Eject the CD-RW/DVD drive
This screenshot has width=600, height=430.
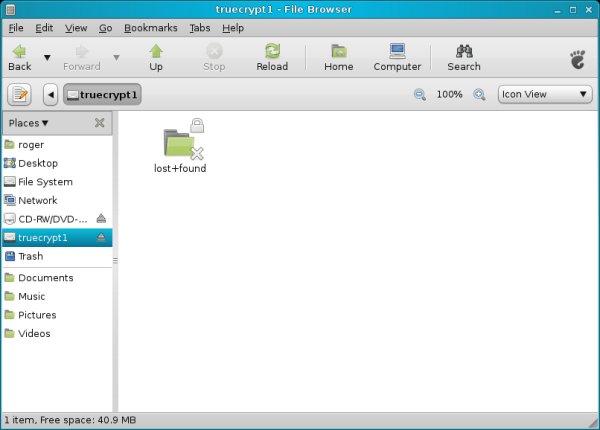[101, 218]
